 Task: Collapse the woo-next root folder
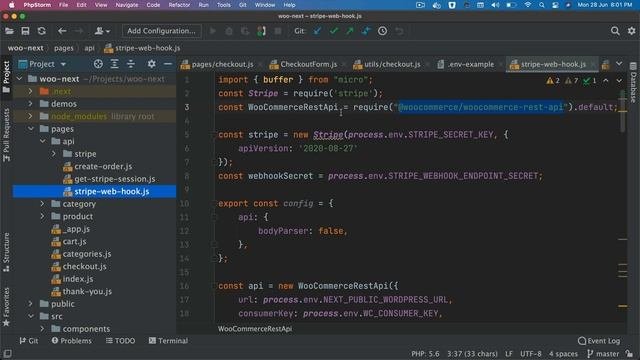pyautogui.click(x=20, y=79)
